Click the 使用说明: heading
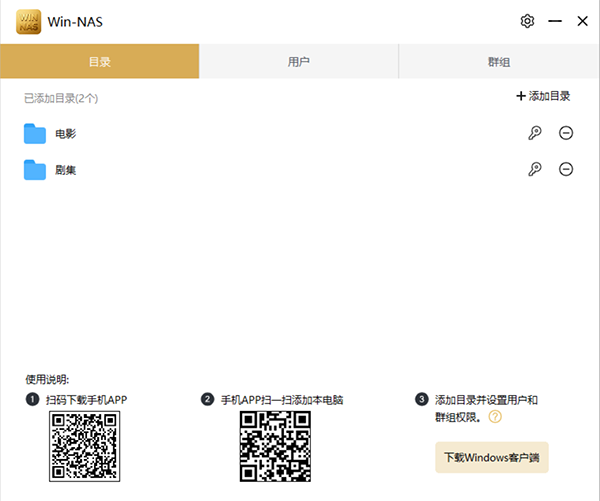This screenshot has height=501, width=600. [x=47, y=379]
